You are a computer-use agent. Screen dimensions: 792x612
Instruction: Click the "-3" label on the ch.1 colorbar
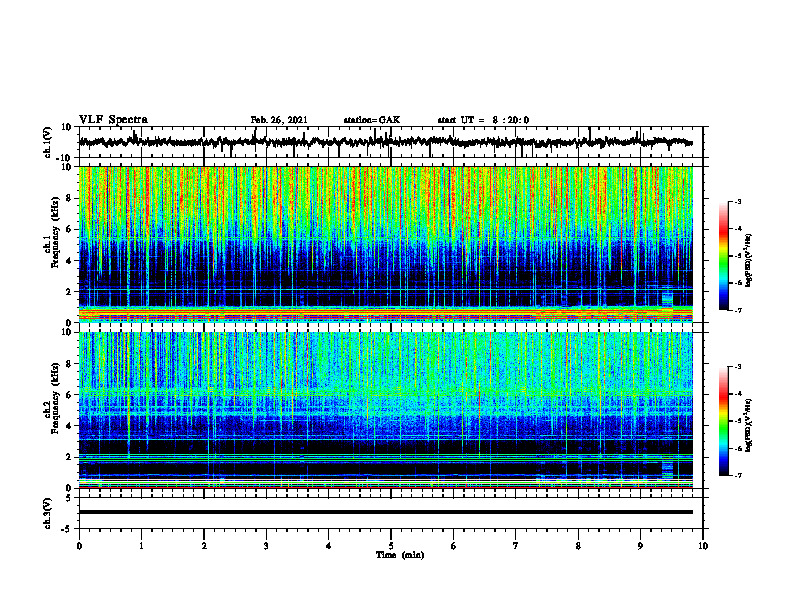click(x=738, y=202)
